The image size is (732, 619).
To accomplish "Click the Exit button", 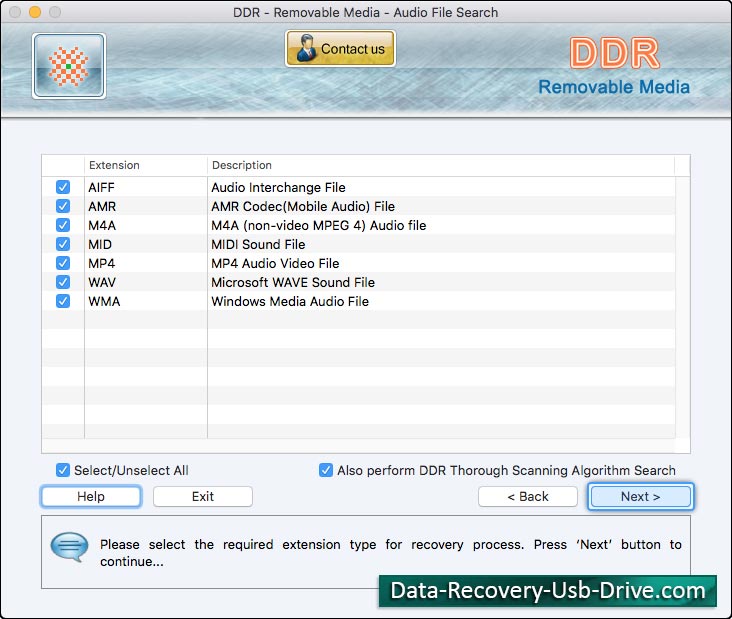I will [x=203, y=496].
